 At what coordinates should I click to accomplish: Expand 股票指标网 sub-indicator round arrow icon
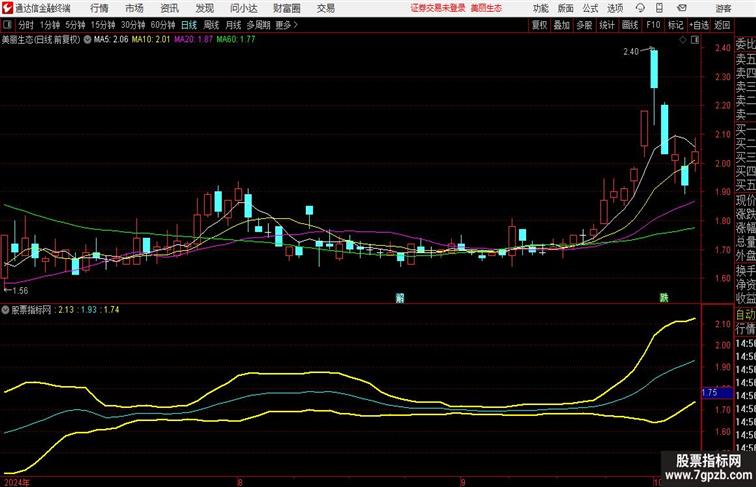[5, 310]
